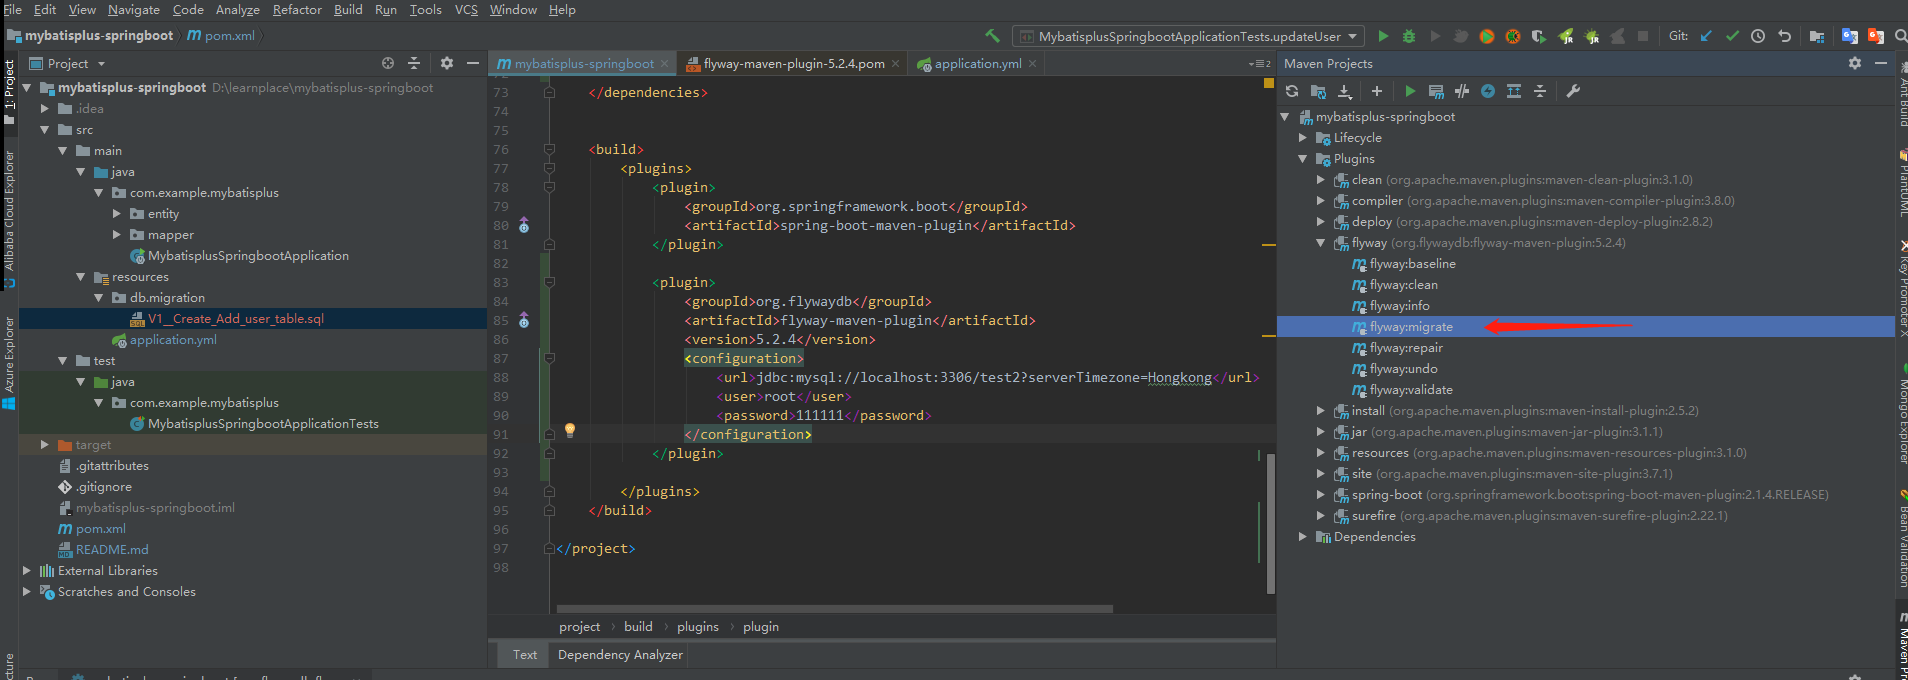Toggle the 1: Project tool window stripe

click(x=9, y=93)
